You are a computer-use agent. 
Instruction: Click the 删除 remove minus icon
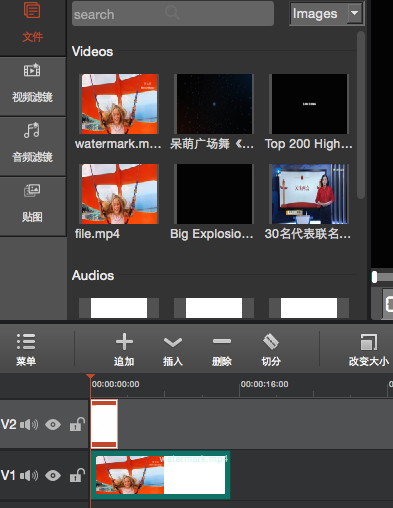click(x=222, y=341)
